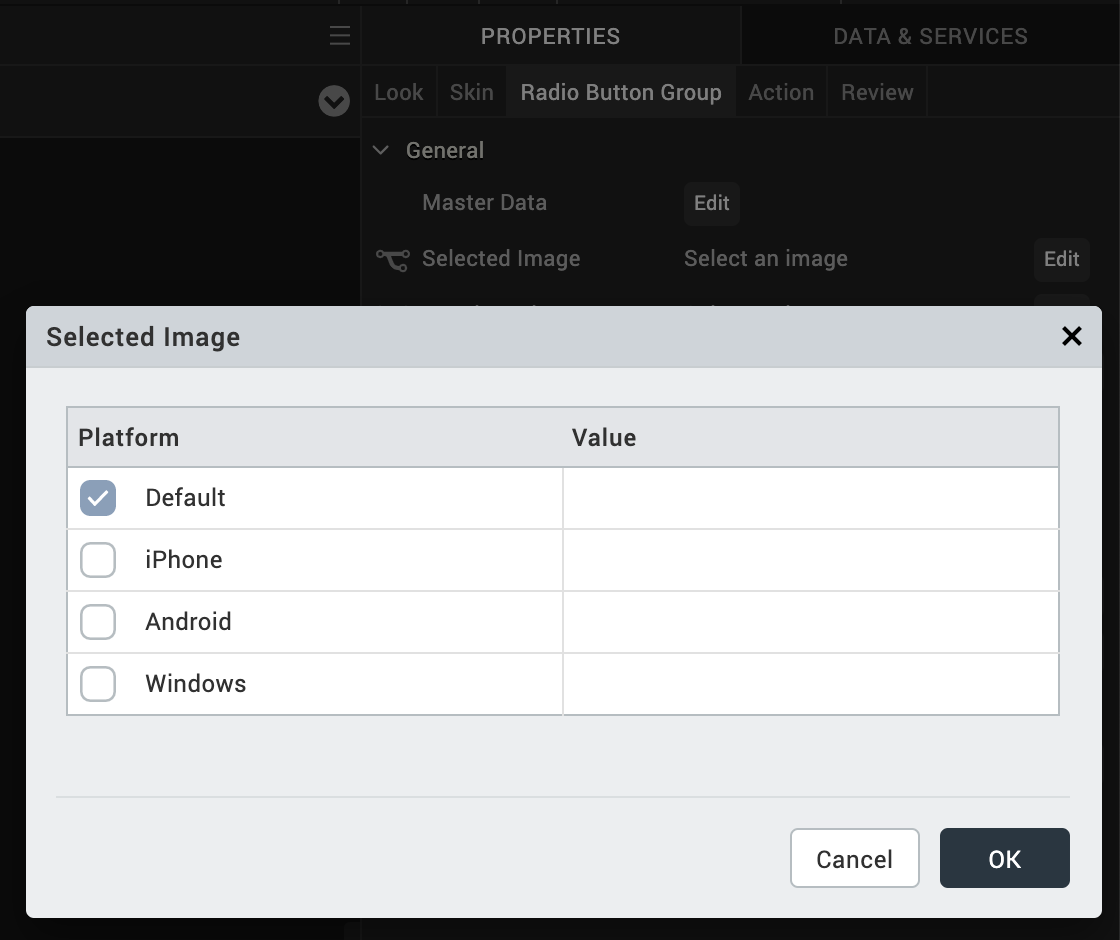Screen dimensions: 1120x940
Task: Tick the Windows platform checkbox
Action: [98, 684]
